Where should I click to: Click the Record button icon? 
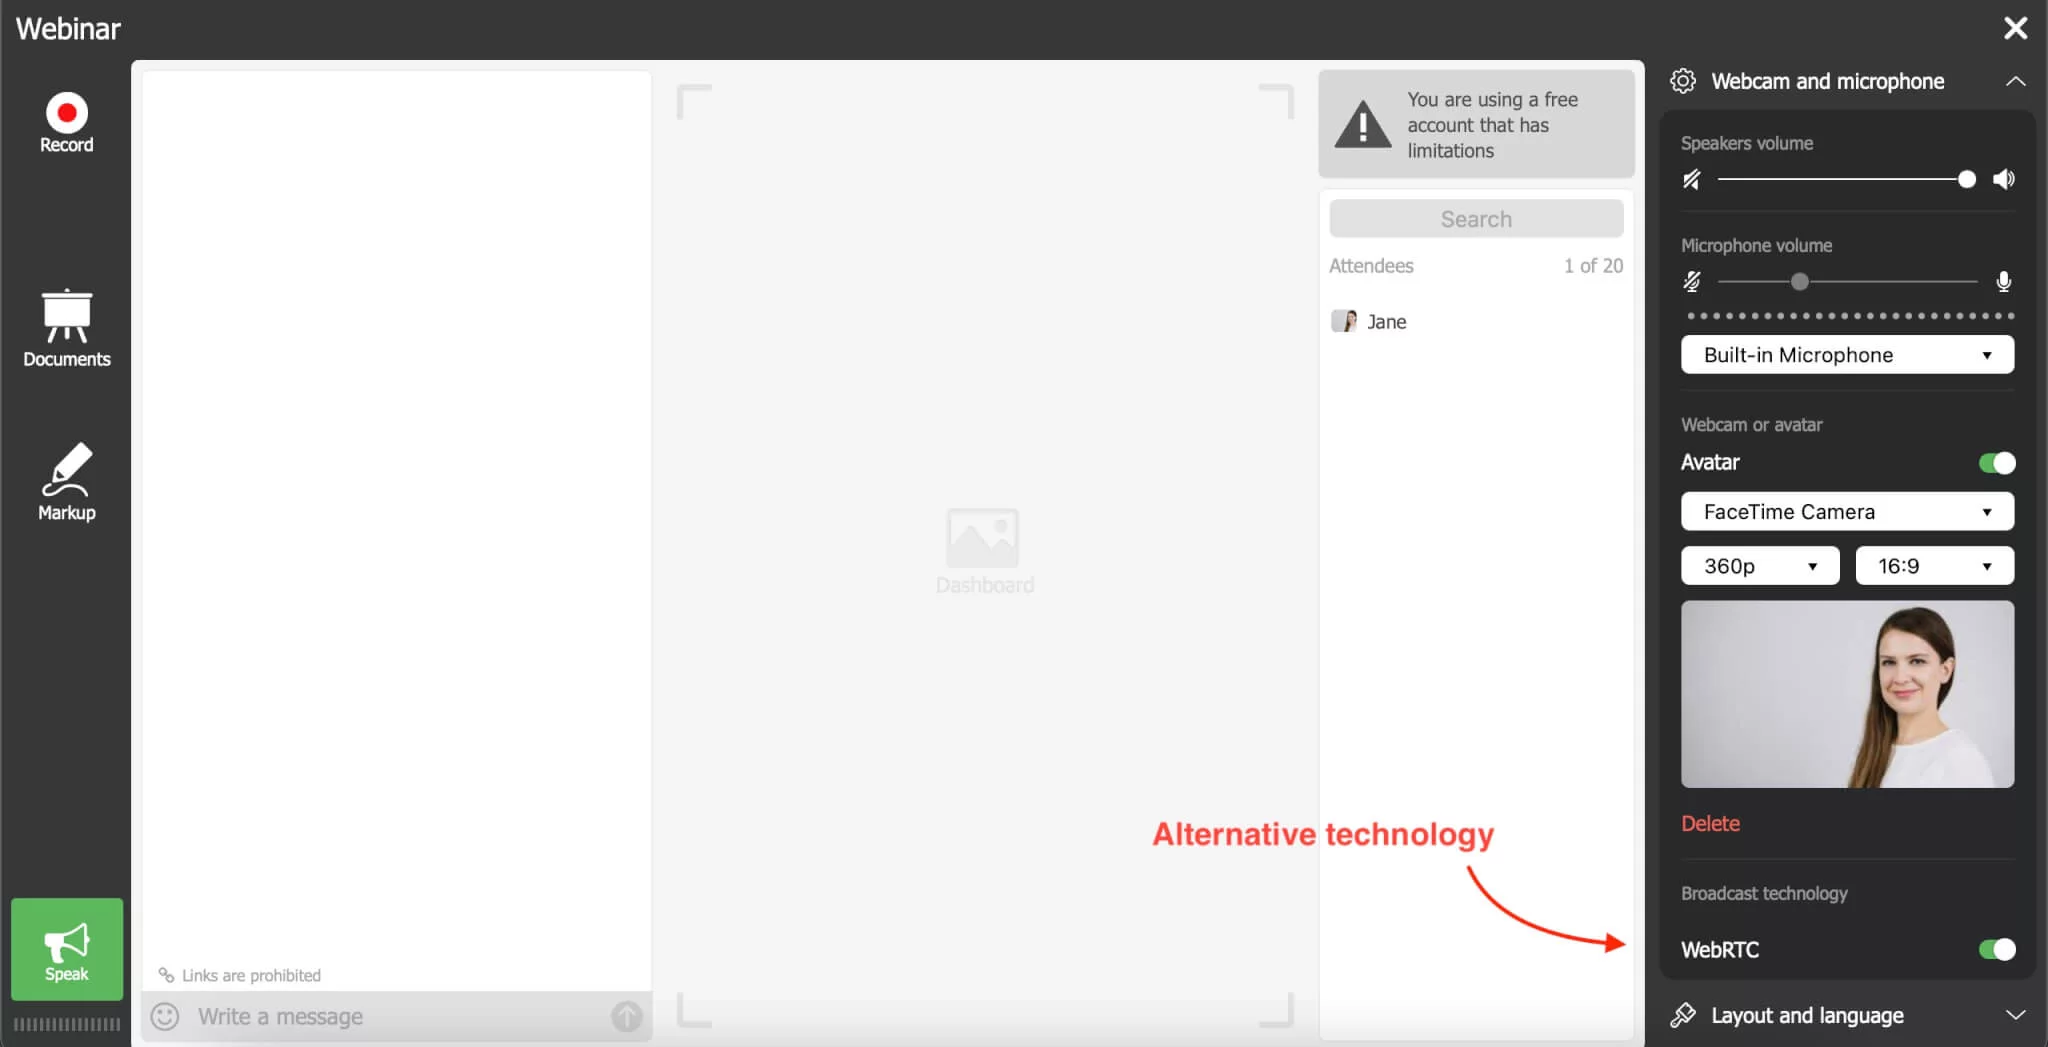[66, 114]
